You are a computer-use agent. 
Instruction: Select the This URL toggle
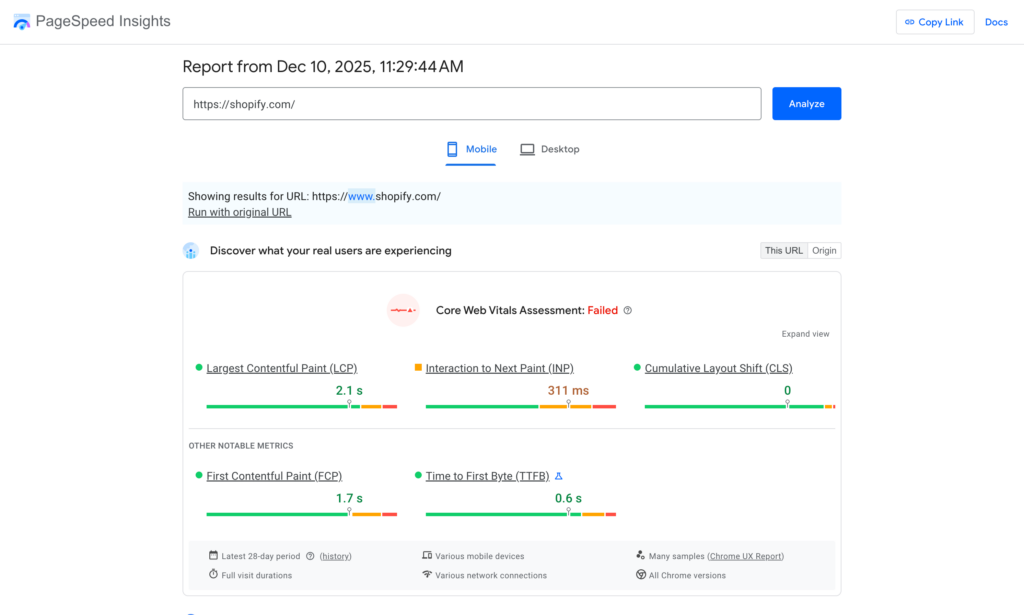coord(784,251)
